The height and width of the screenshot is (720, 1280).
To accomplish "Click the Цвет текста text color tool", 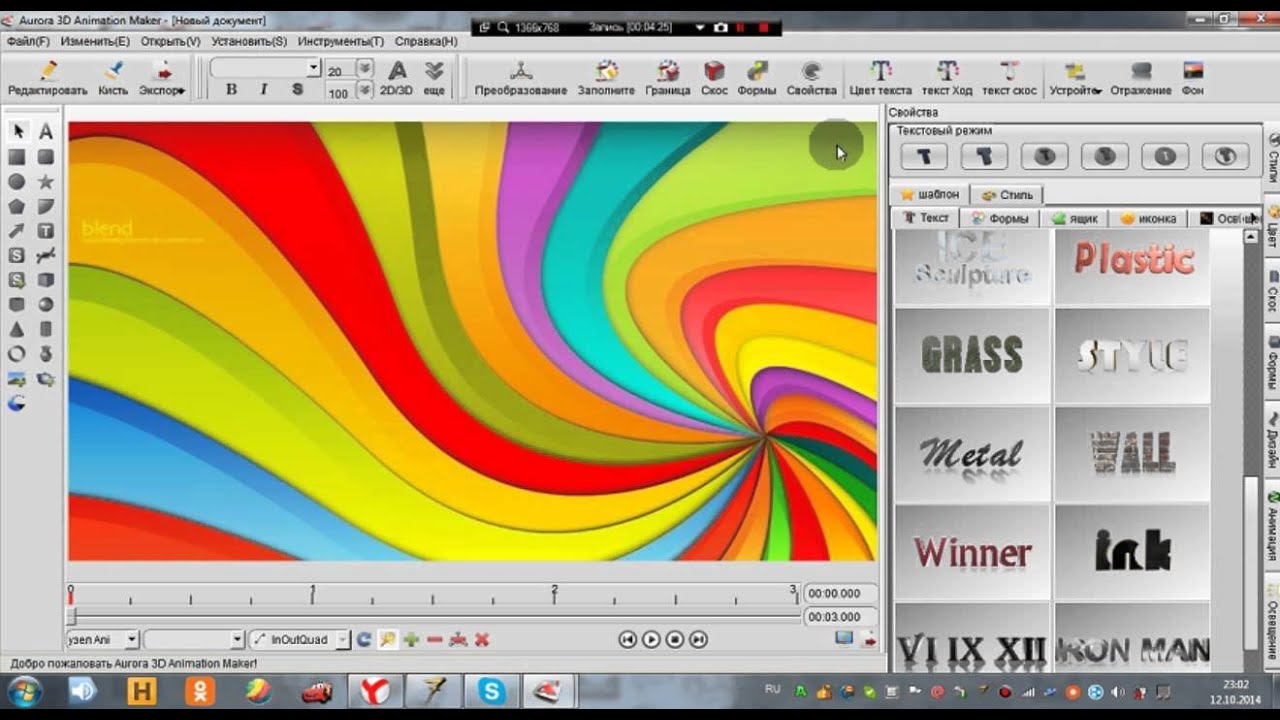I will 880,79.
